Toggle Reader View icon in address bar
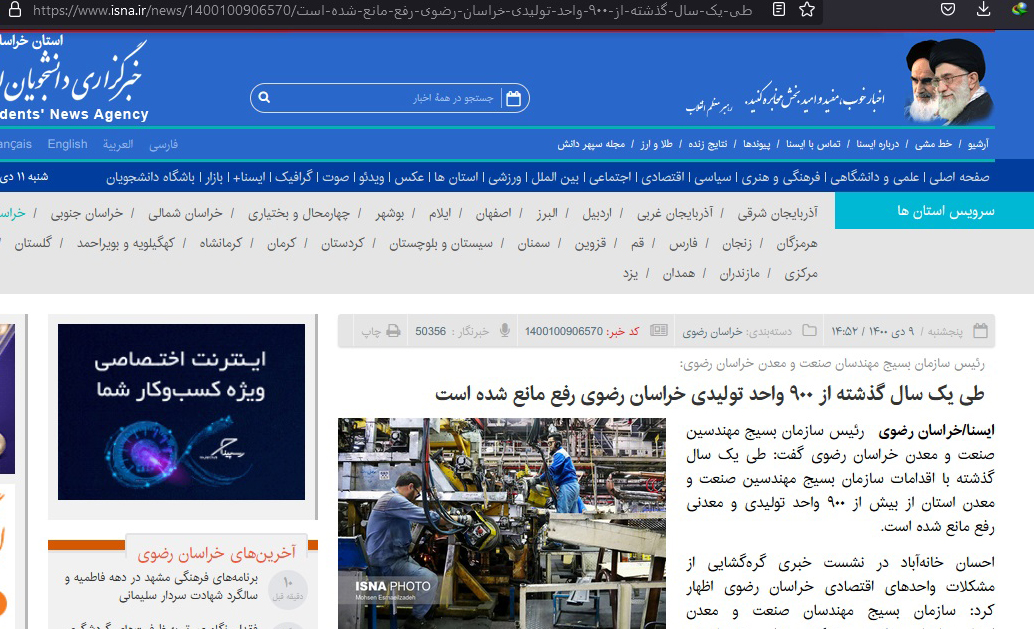Image resolution: width=1034 pixels, height=629 pixels. [779, 11]
